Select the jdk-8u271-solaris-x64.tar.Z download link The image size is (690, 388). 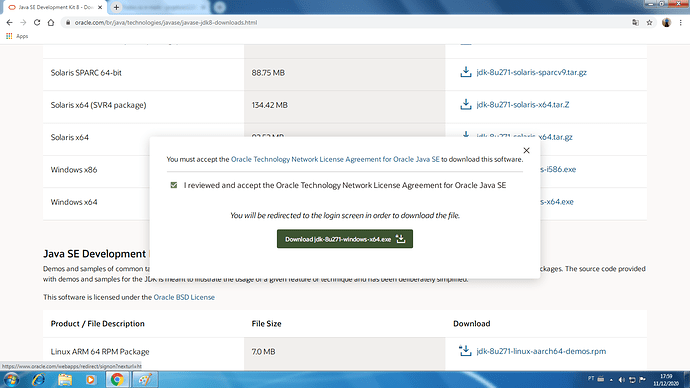(522, 105)
